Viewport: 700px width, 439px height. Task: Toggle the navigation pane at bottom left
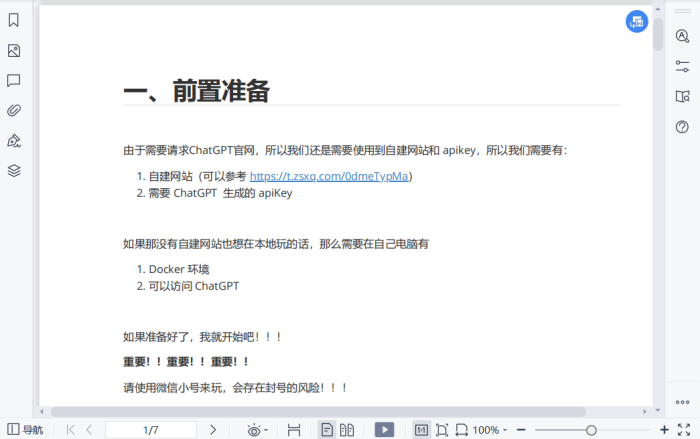(x=25, y=430)
